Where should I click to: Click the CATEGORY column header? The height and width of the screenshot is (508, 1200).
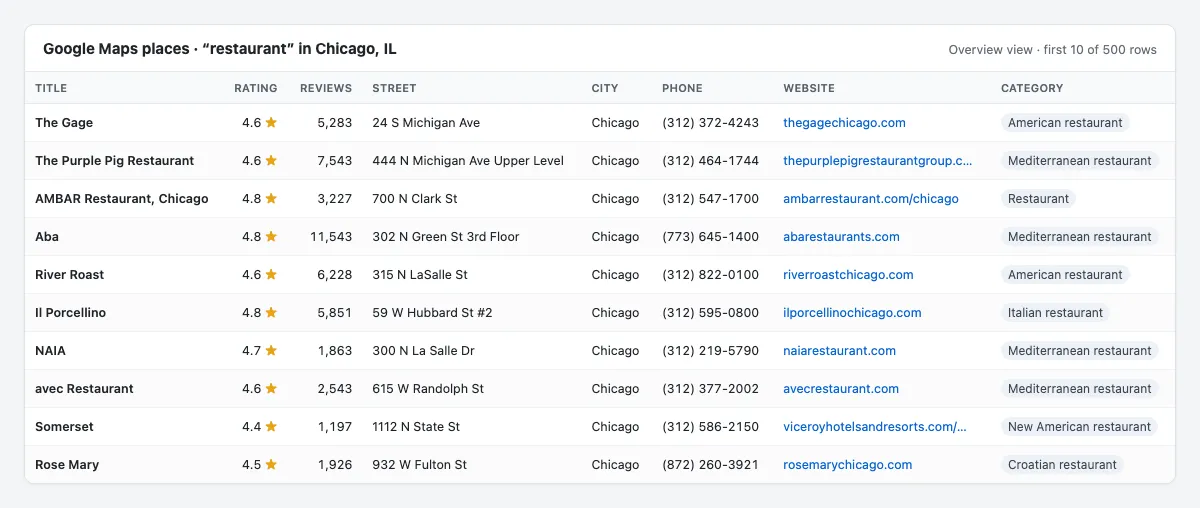tap(1032, 88)
